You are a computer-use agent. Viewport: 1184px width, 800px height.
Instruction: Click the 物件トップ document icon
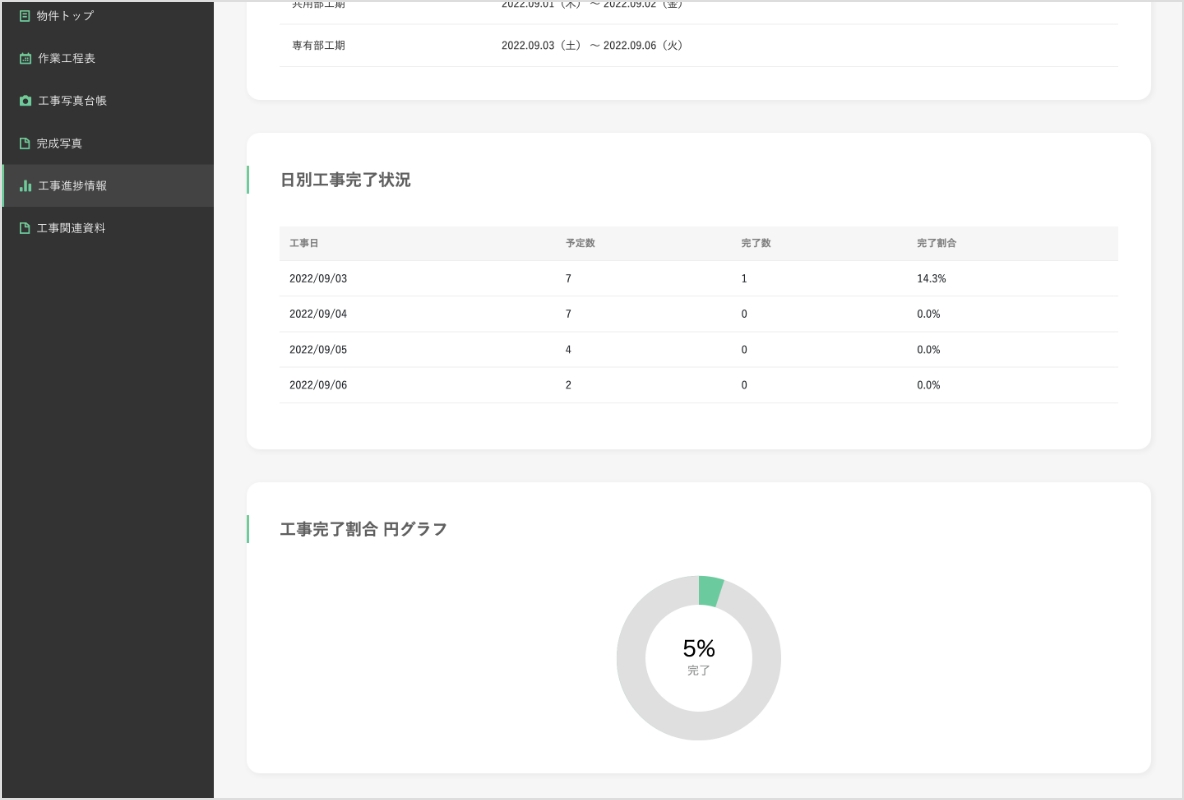25,16
